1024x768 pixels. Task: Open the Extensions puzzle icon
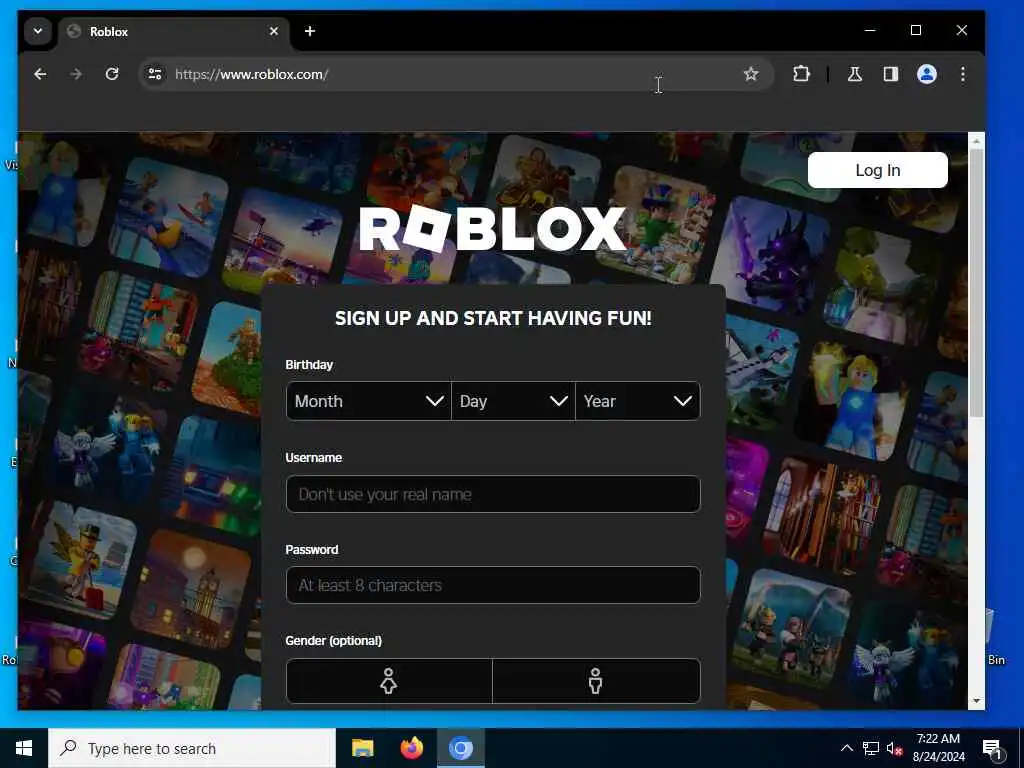tap(801, 74)
